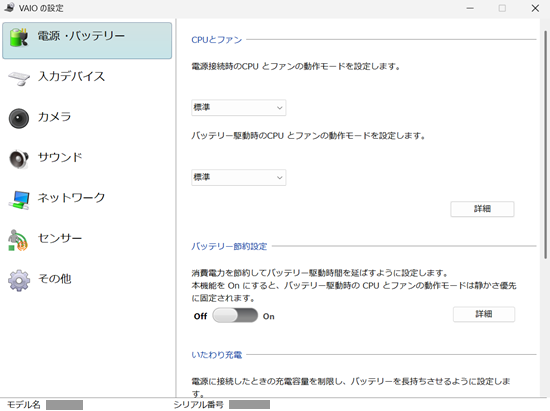Click the いたわり充電 section heading
The height and width of the screenshot is (411, 550).
click(x=217, y=355)
